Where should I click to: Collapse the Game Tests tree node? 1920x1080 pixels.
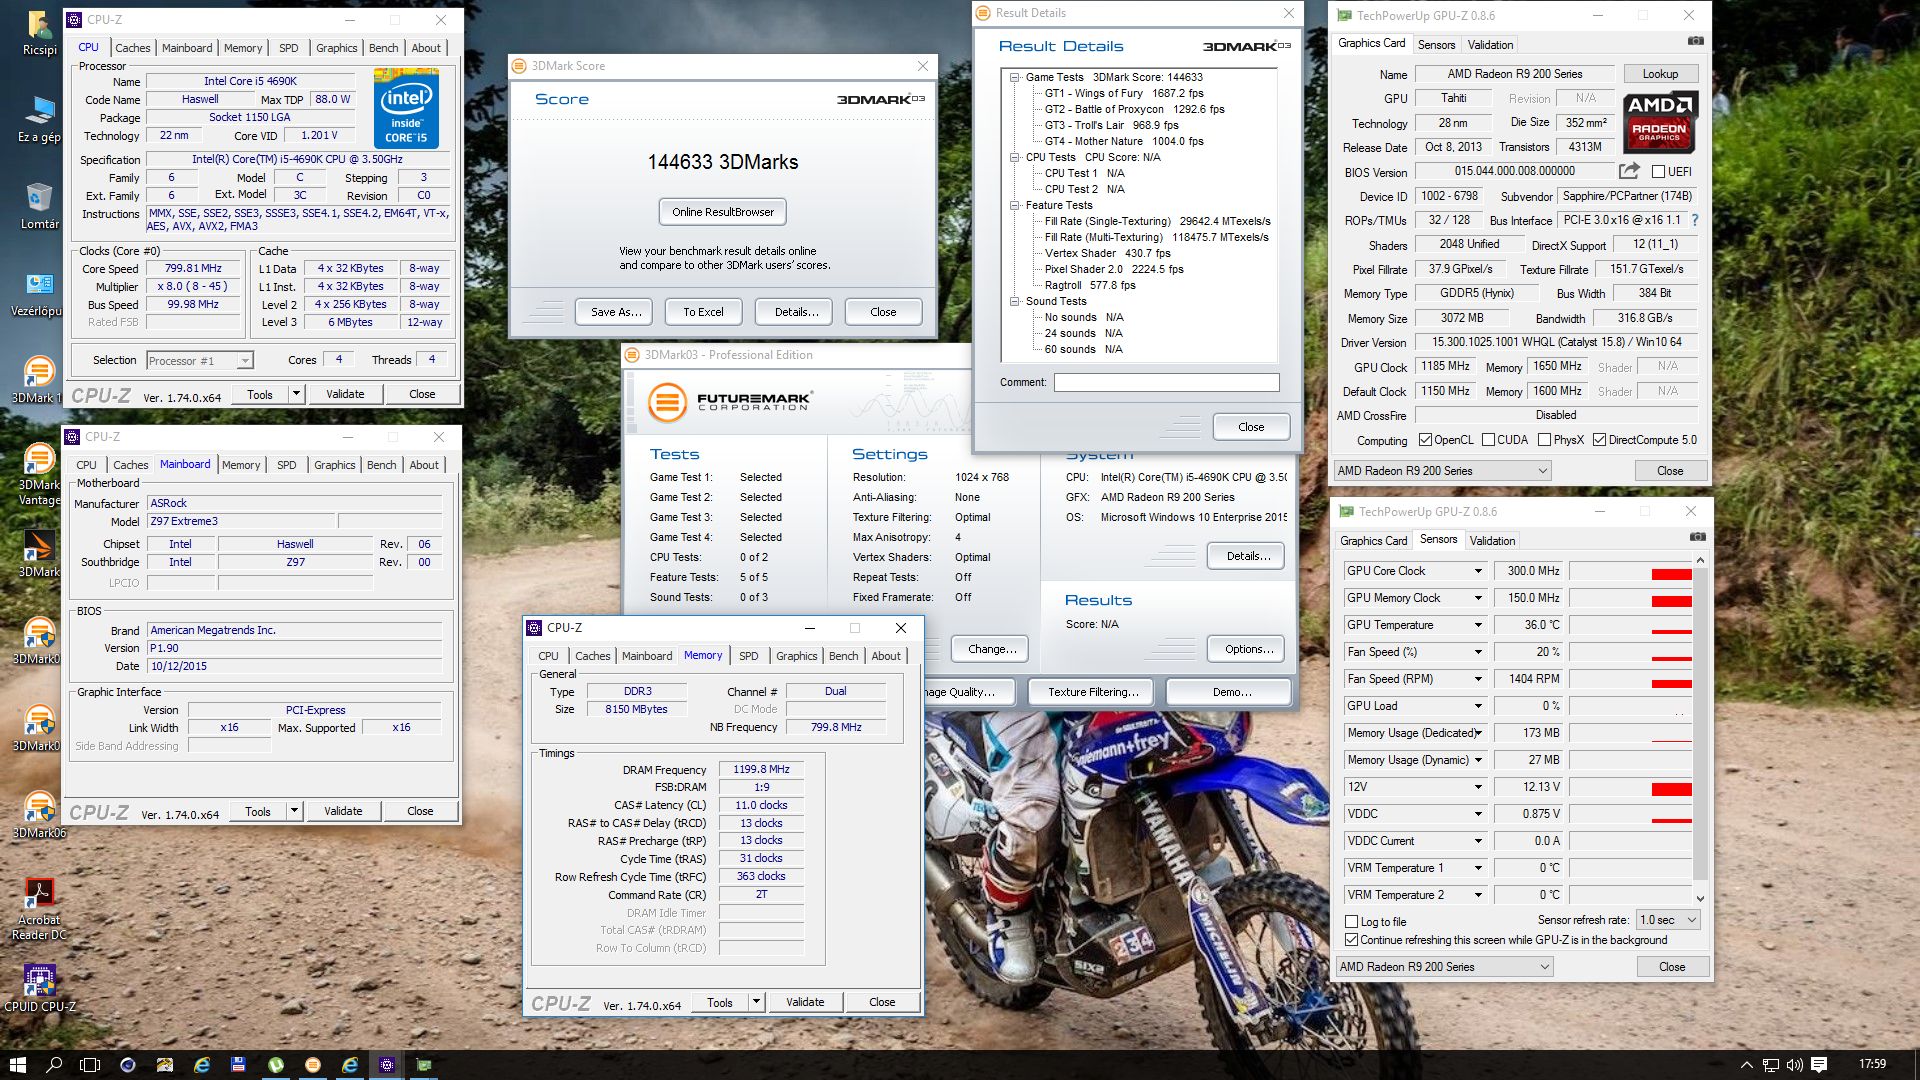(x=1014, y=77)
